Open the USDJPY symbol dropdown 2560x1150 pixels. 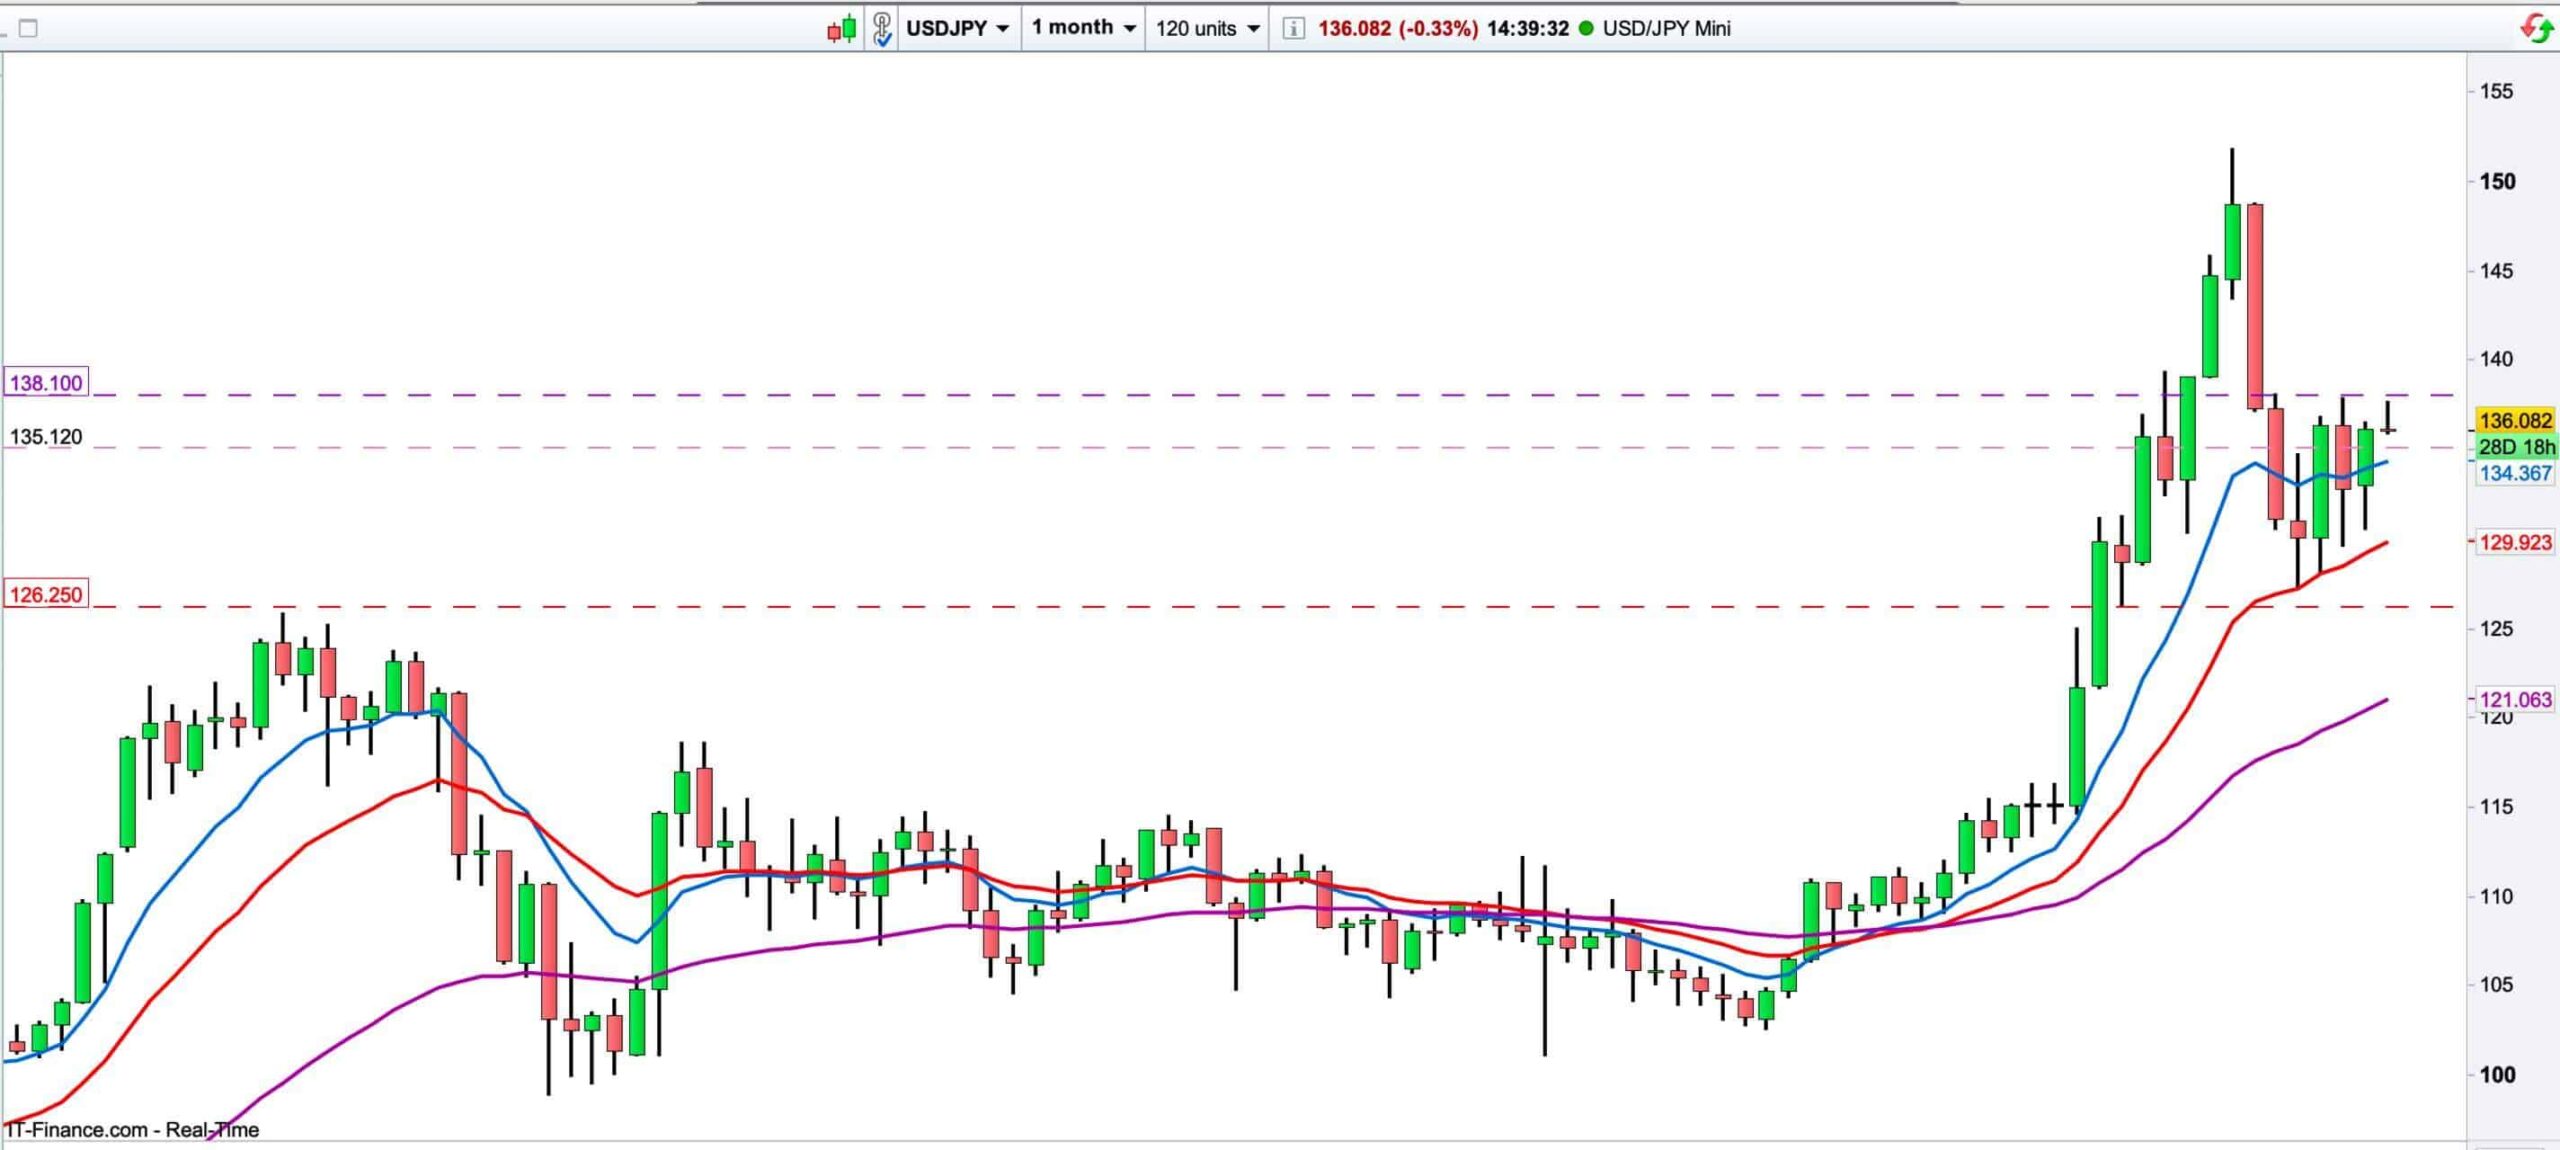point(957,28)
